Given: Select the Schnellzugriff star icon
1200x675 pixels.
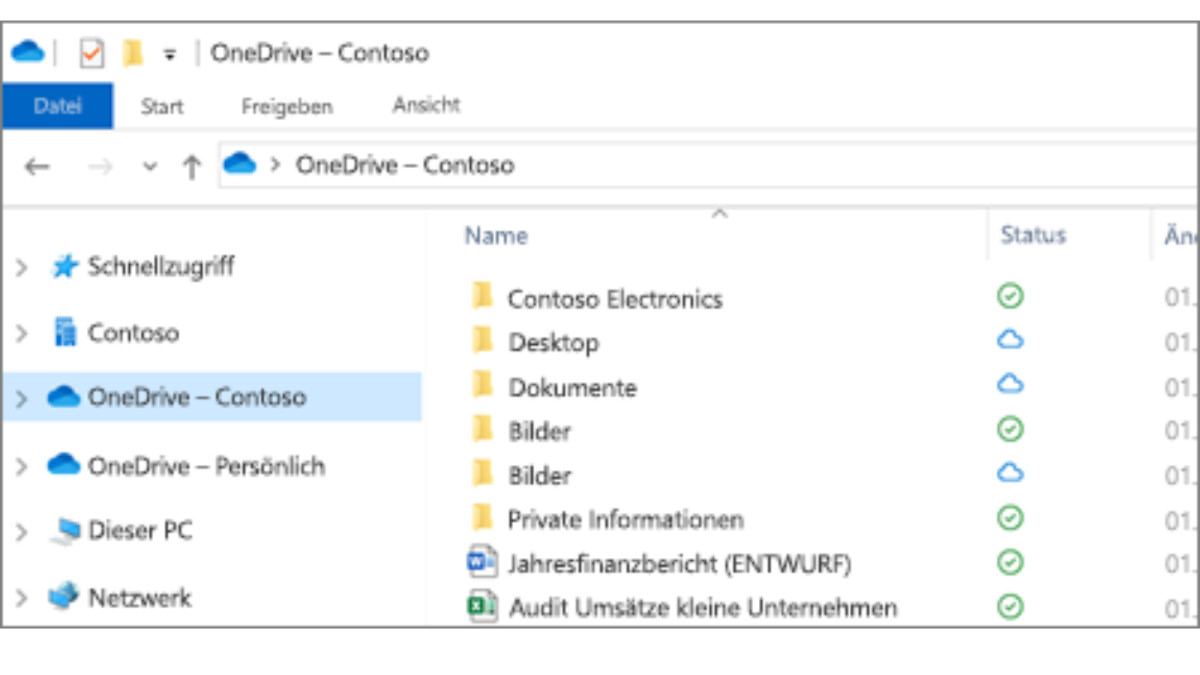Looking at the screenshot, I should tap(65, 266).
